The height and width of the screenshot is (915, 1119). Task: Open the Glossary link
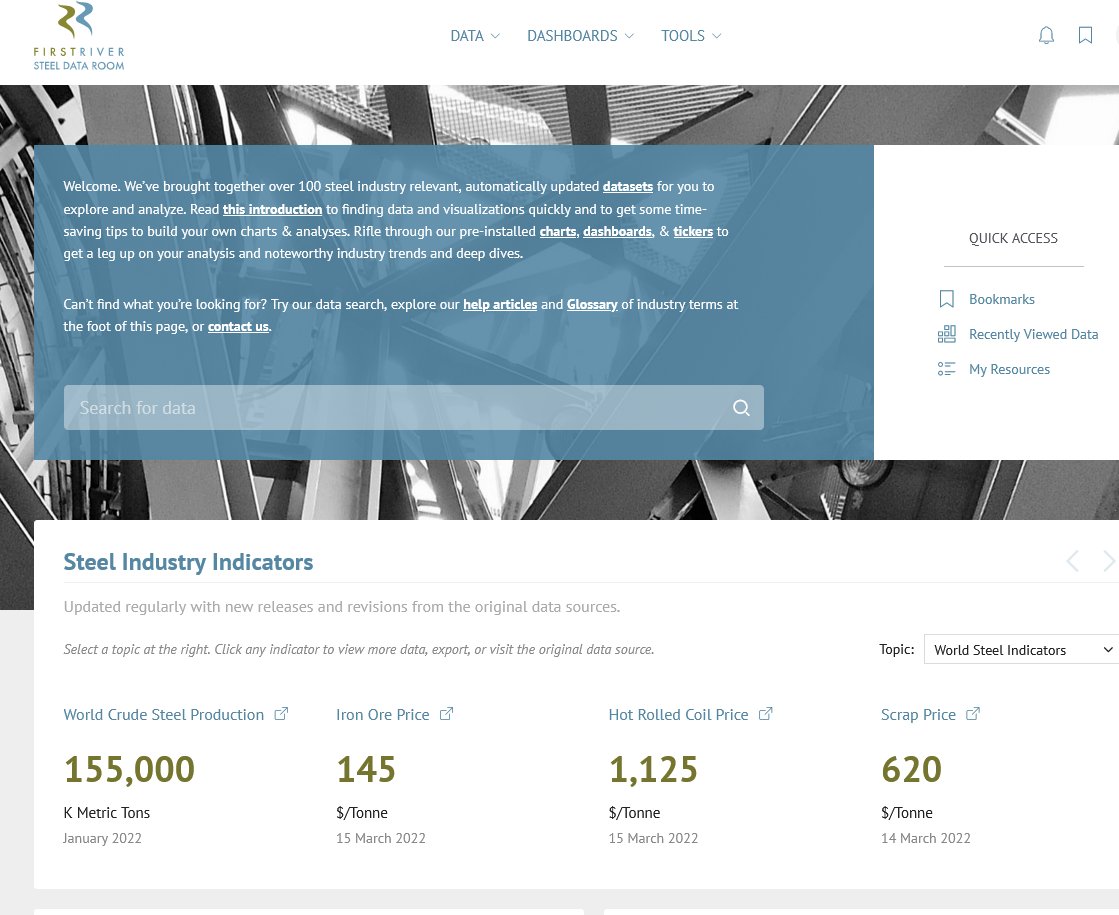coord(592,304)
